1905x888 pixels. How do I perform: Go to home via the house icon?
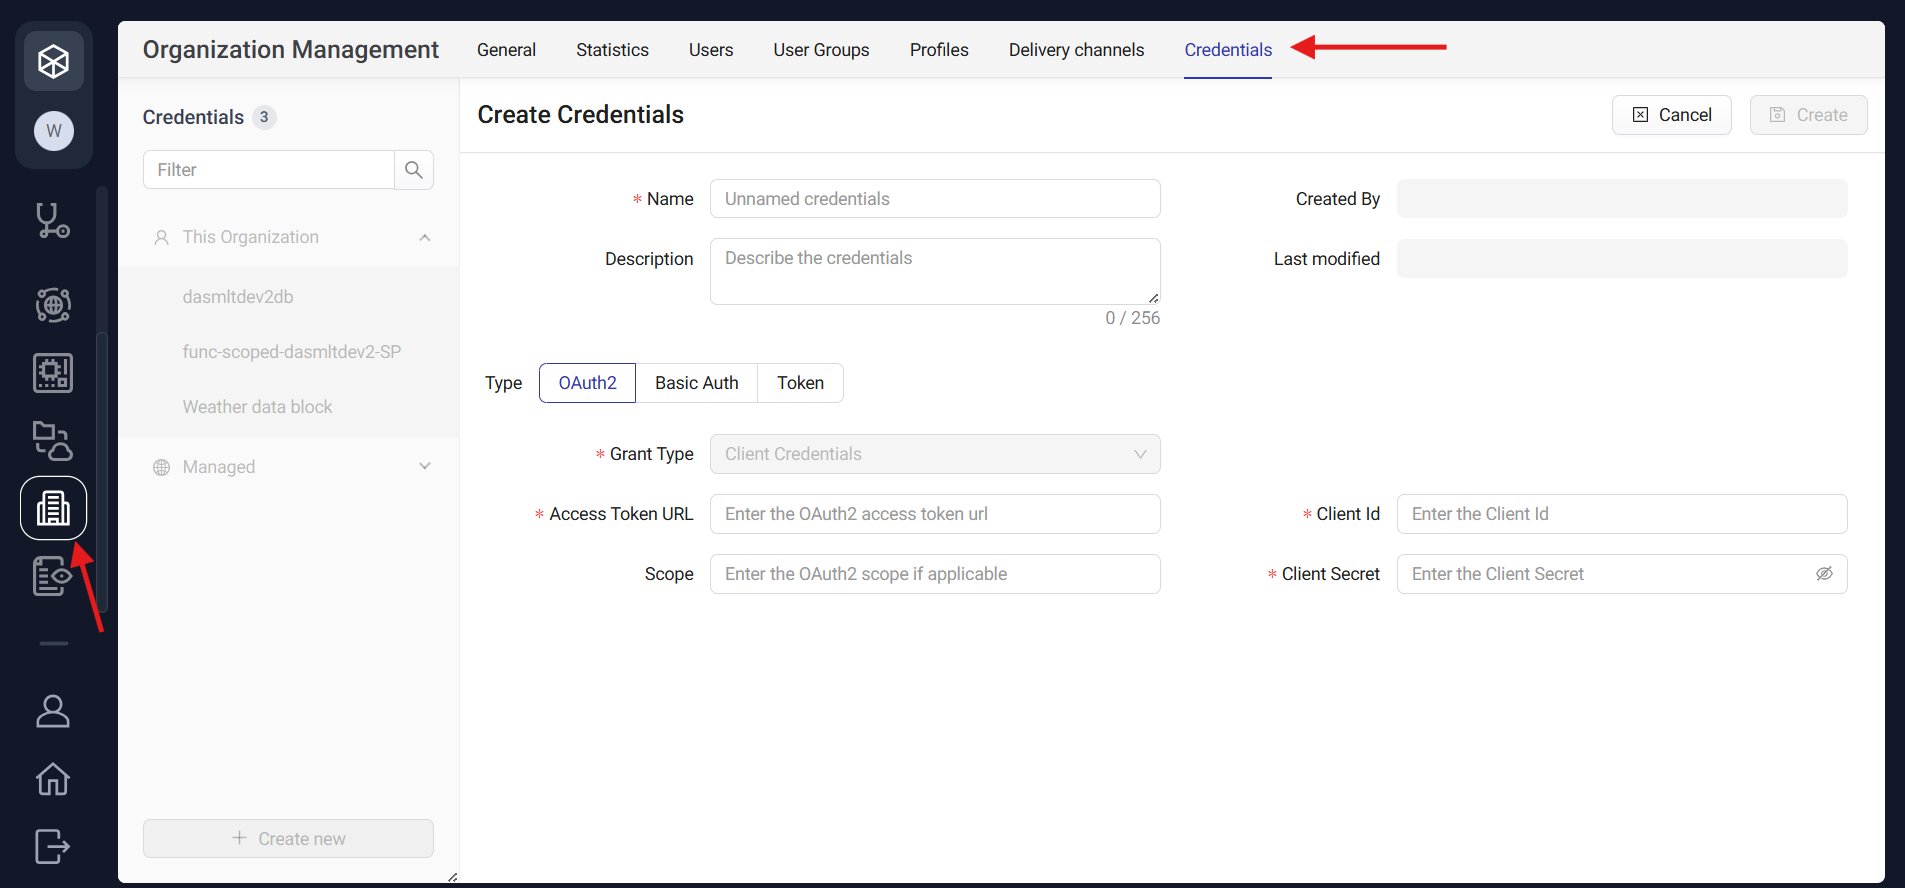click(x=53, y=779)
